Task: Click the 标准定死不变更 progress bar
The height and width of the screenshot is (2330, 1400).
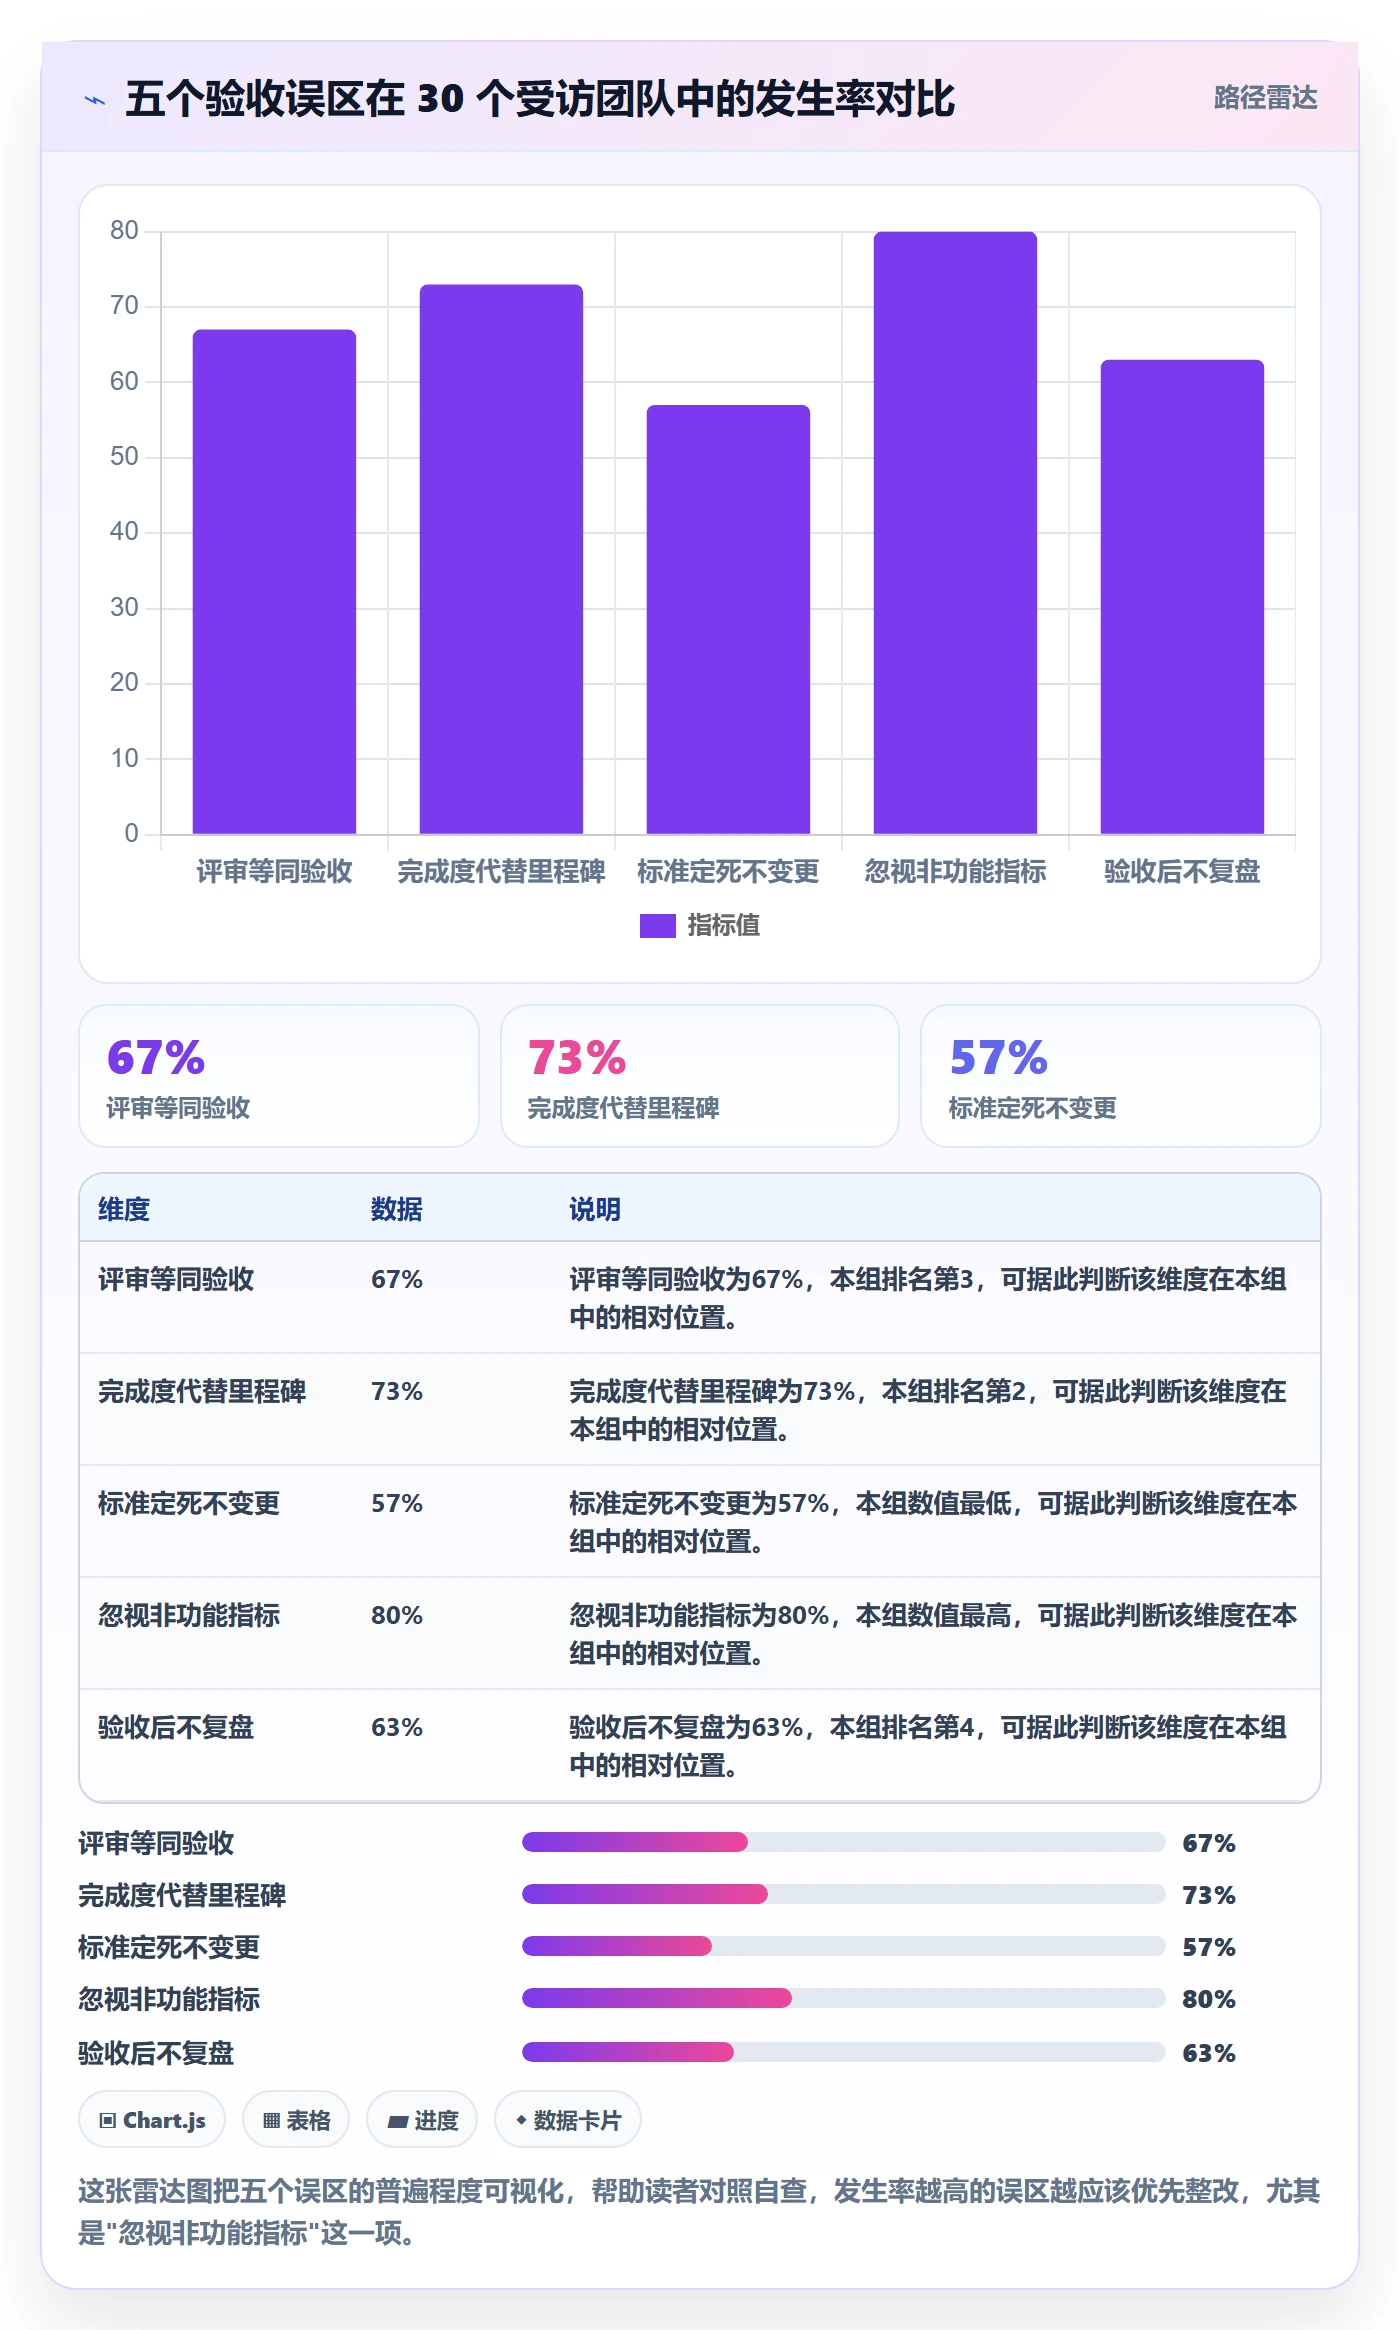Action: click(x=843, y=1946)
